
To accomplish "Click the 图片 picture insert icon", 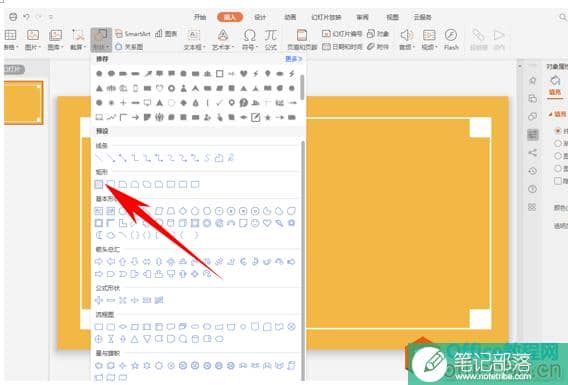I will [33, 39].
